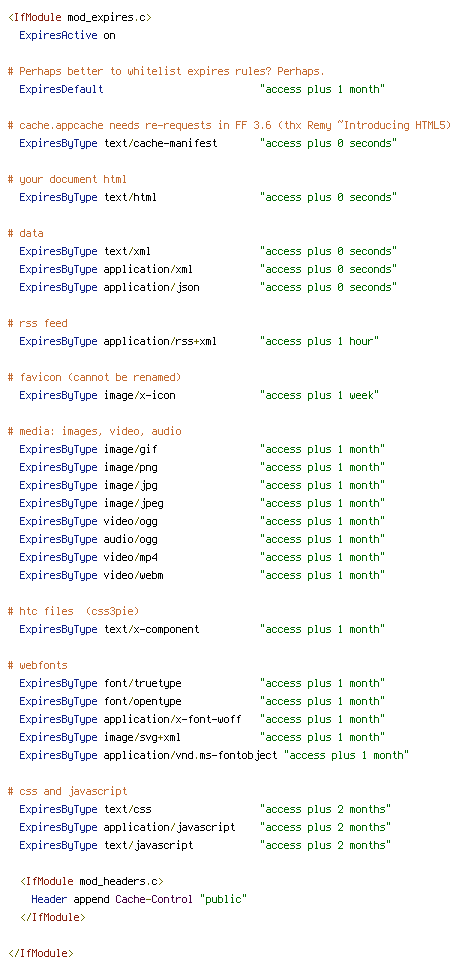
Task: Click the opening IfModule mod_expires.c tag
Action: coord(80,17)
